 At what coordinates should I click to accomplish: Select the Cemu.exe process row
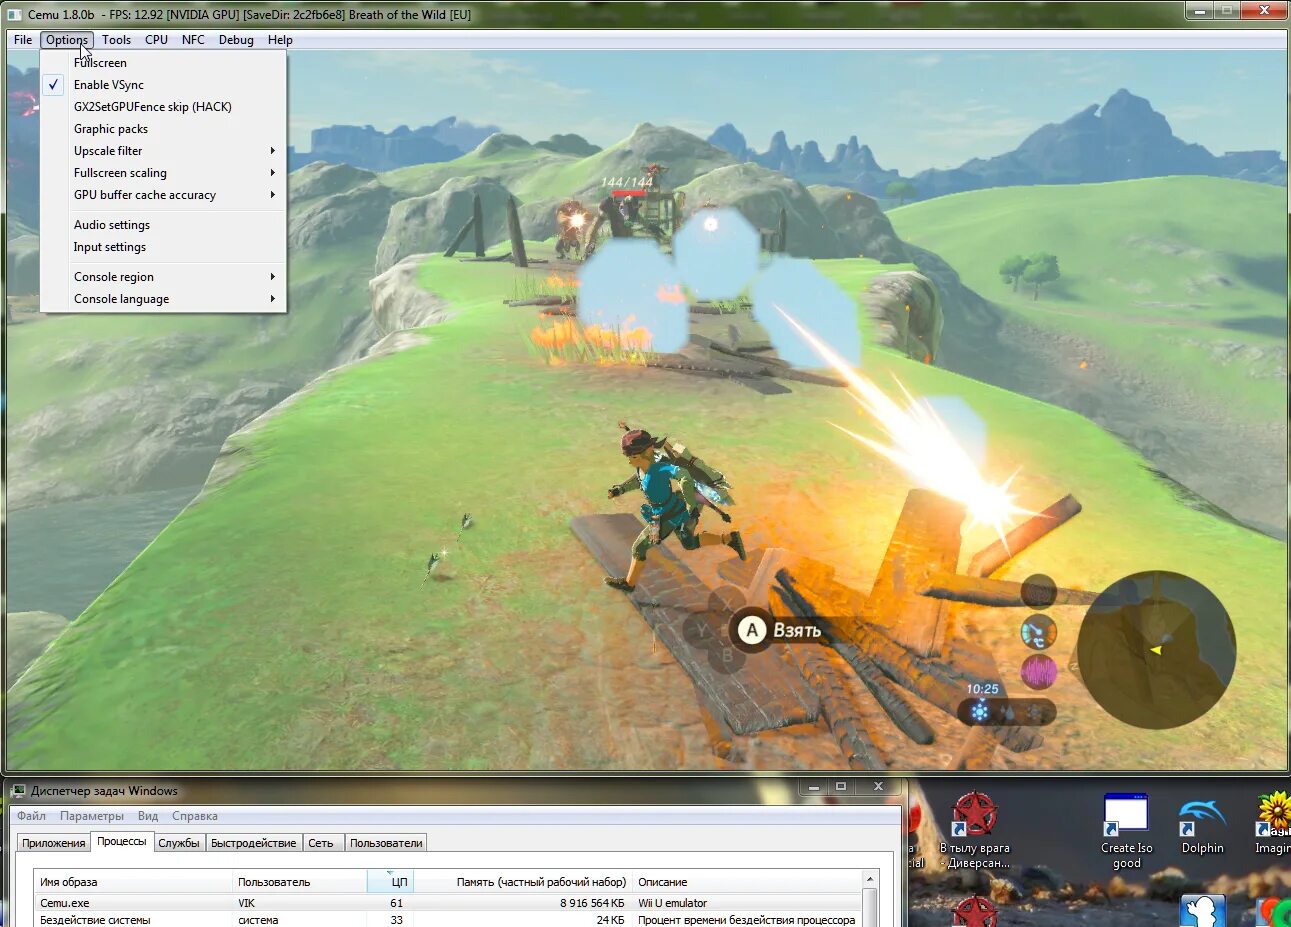(448, 903)
